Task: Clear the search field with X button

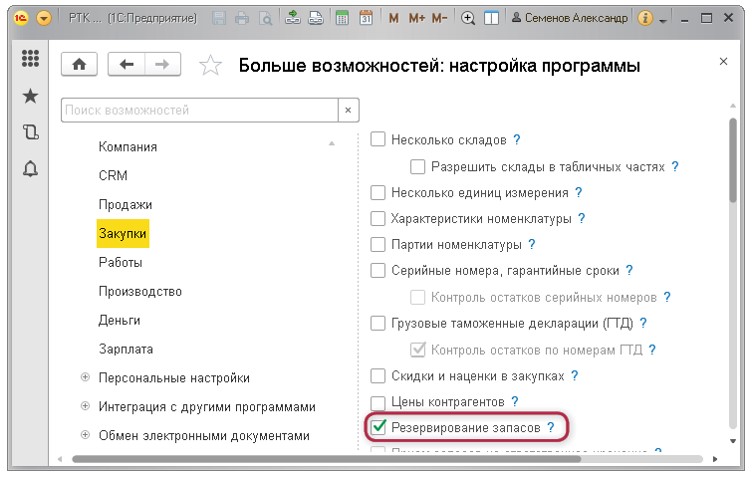Action: click(348, 110)
